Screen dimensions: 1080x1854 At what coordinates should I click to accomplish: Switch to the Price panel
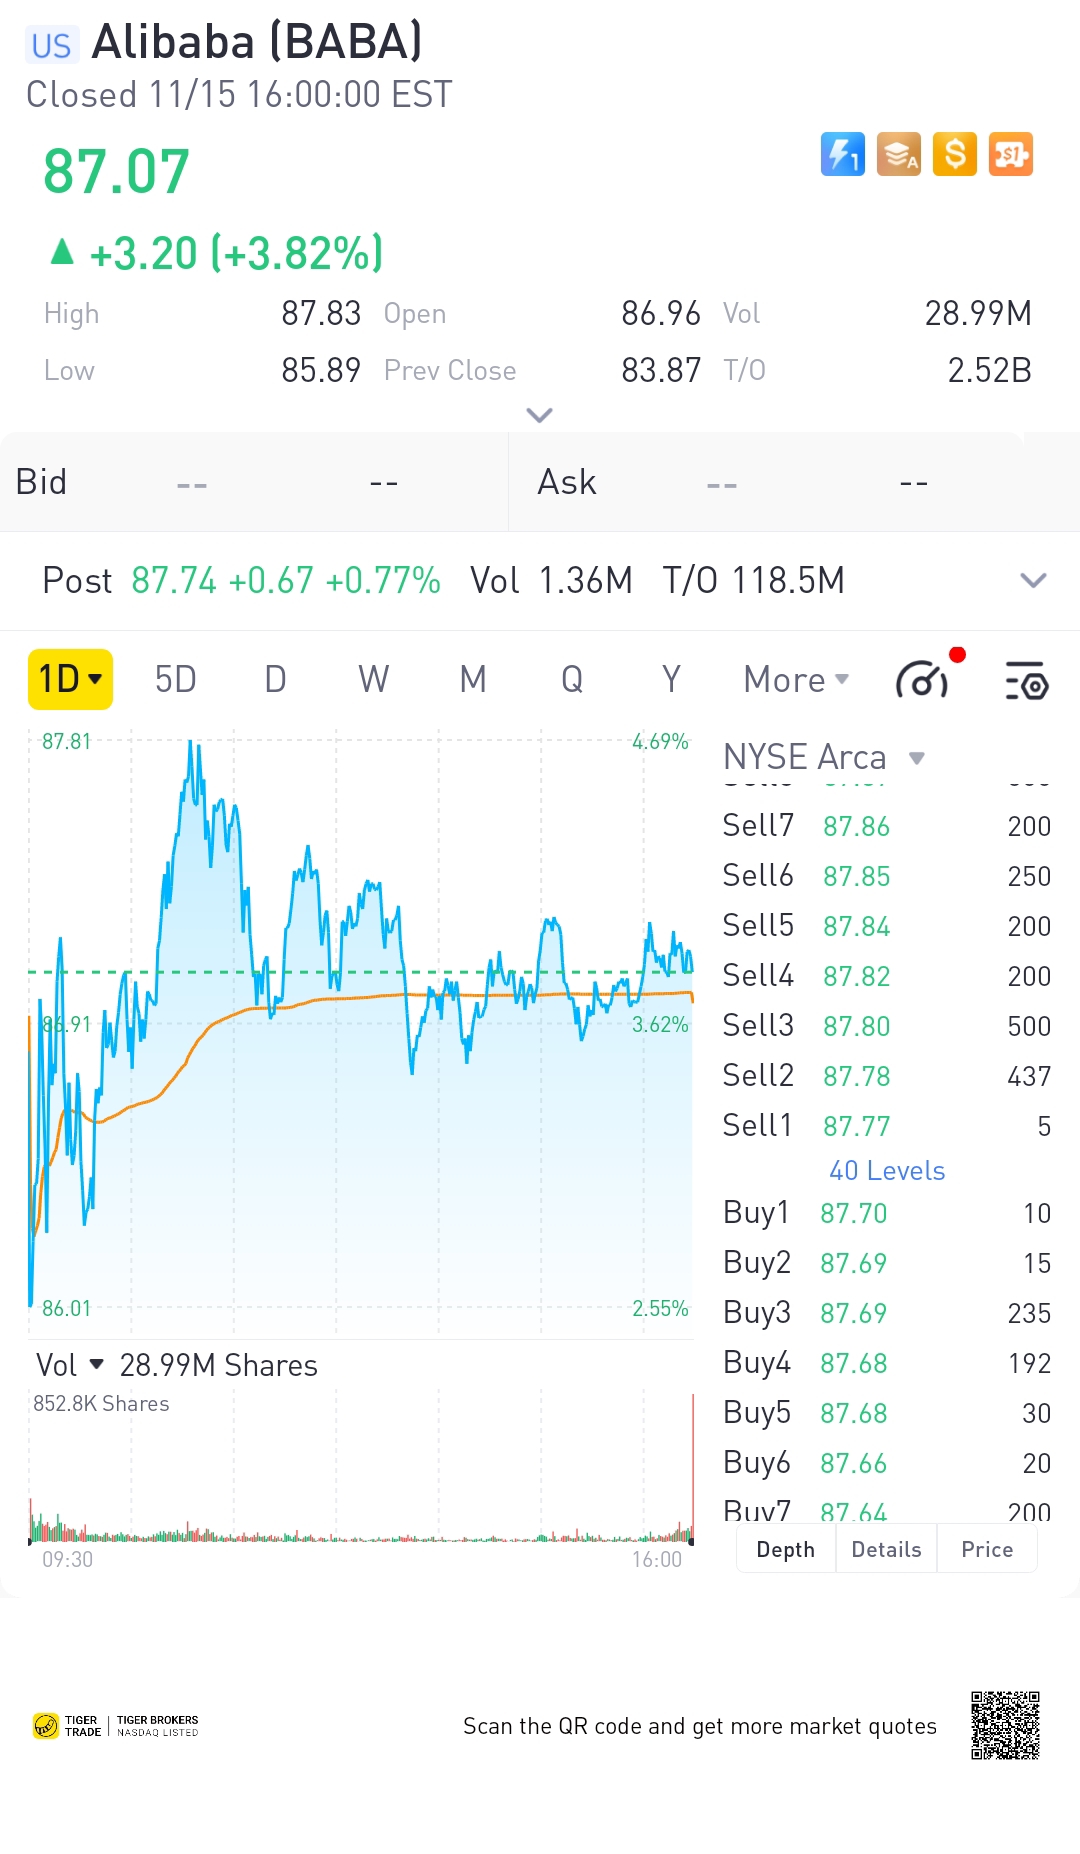(987, 1549)
